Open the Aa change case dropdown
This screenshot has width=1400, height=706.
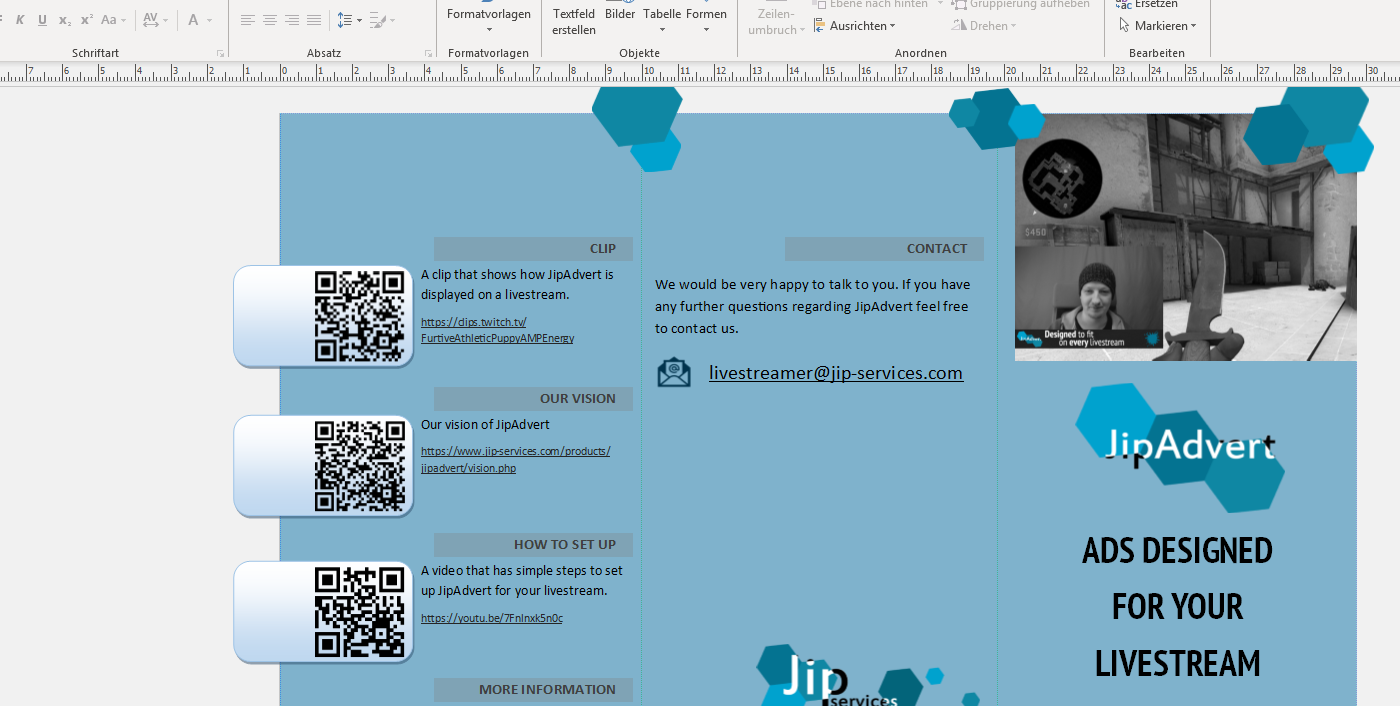tap(110, 19)
